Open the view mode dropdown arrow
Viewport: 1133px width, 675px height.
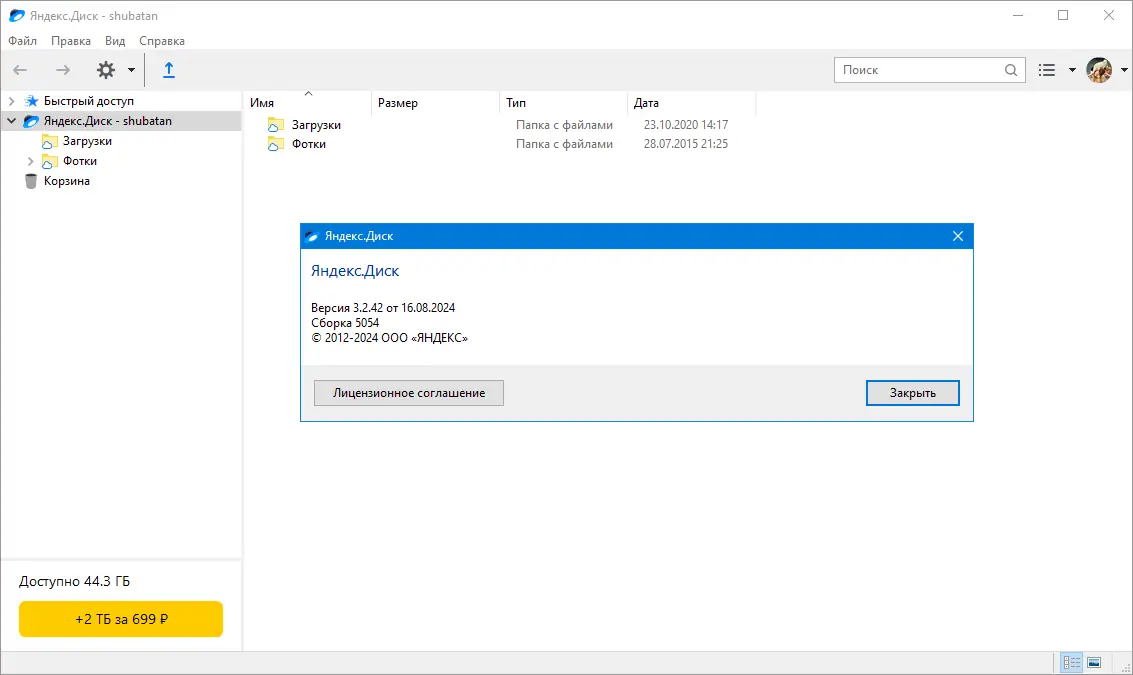tap(1072, 70)
